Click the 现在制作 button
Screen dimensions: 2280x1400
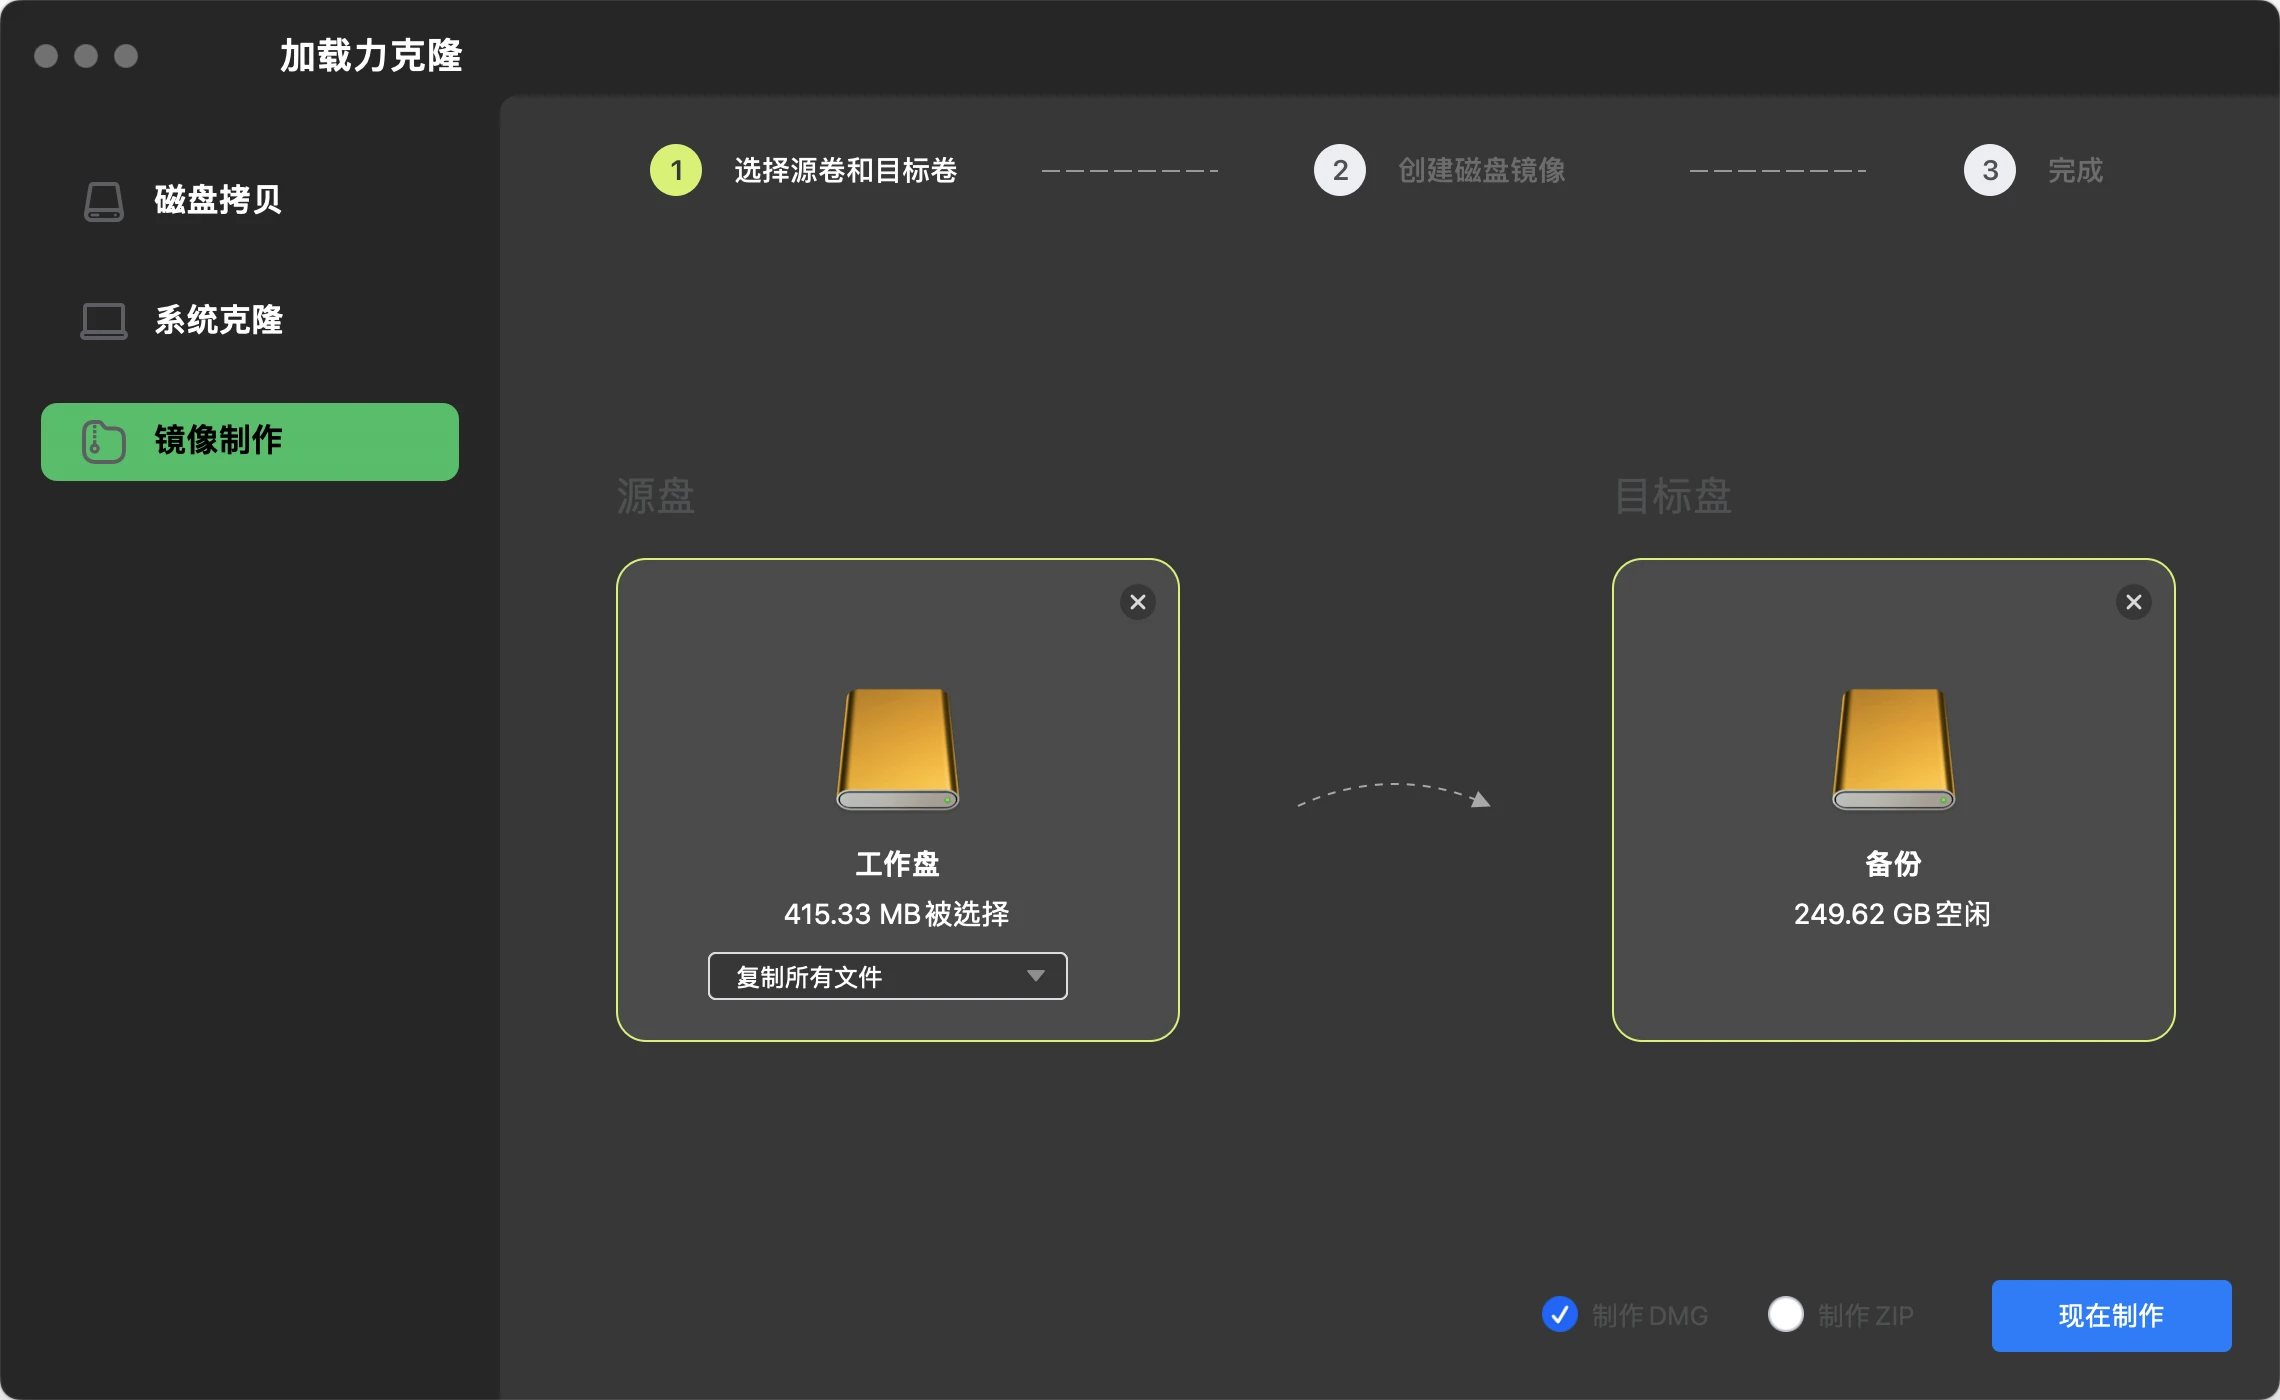pyautogui.click(x=2111, y=1315)
